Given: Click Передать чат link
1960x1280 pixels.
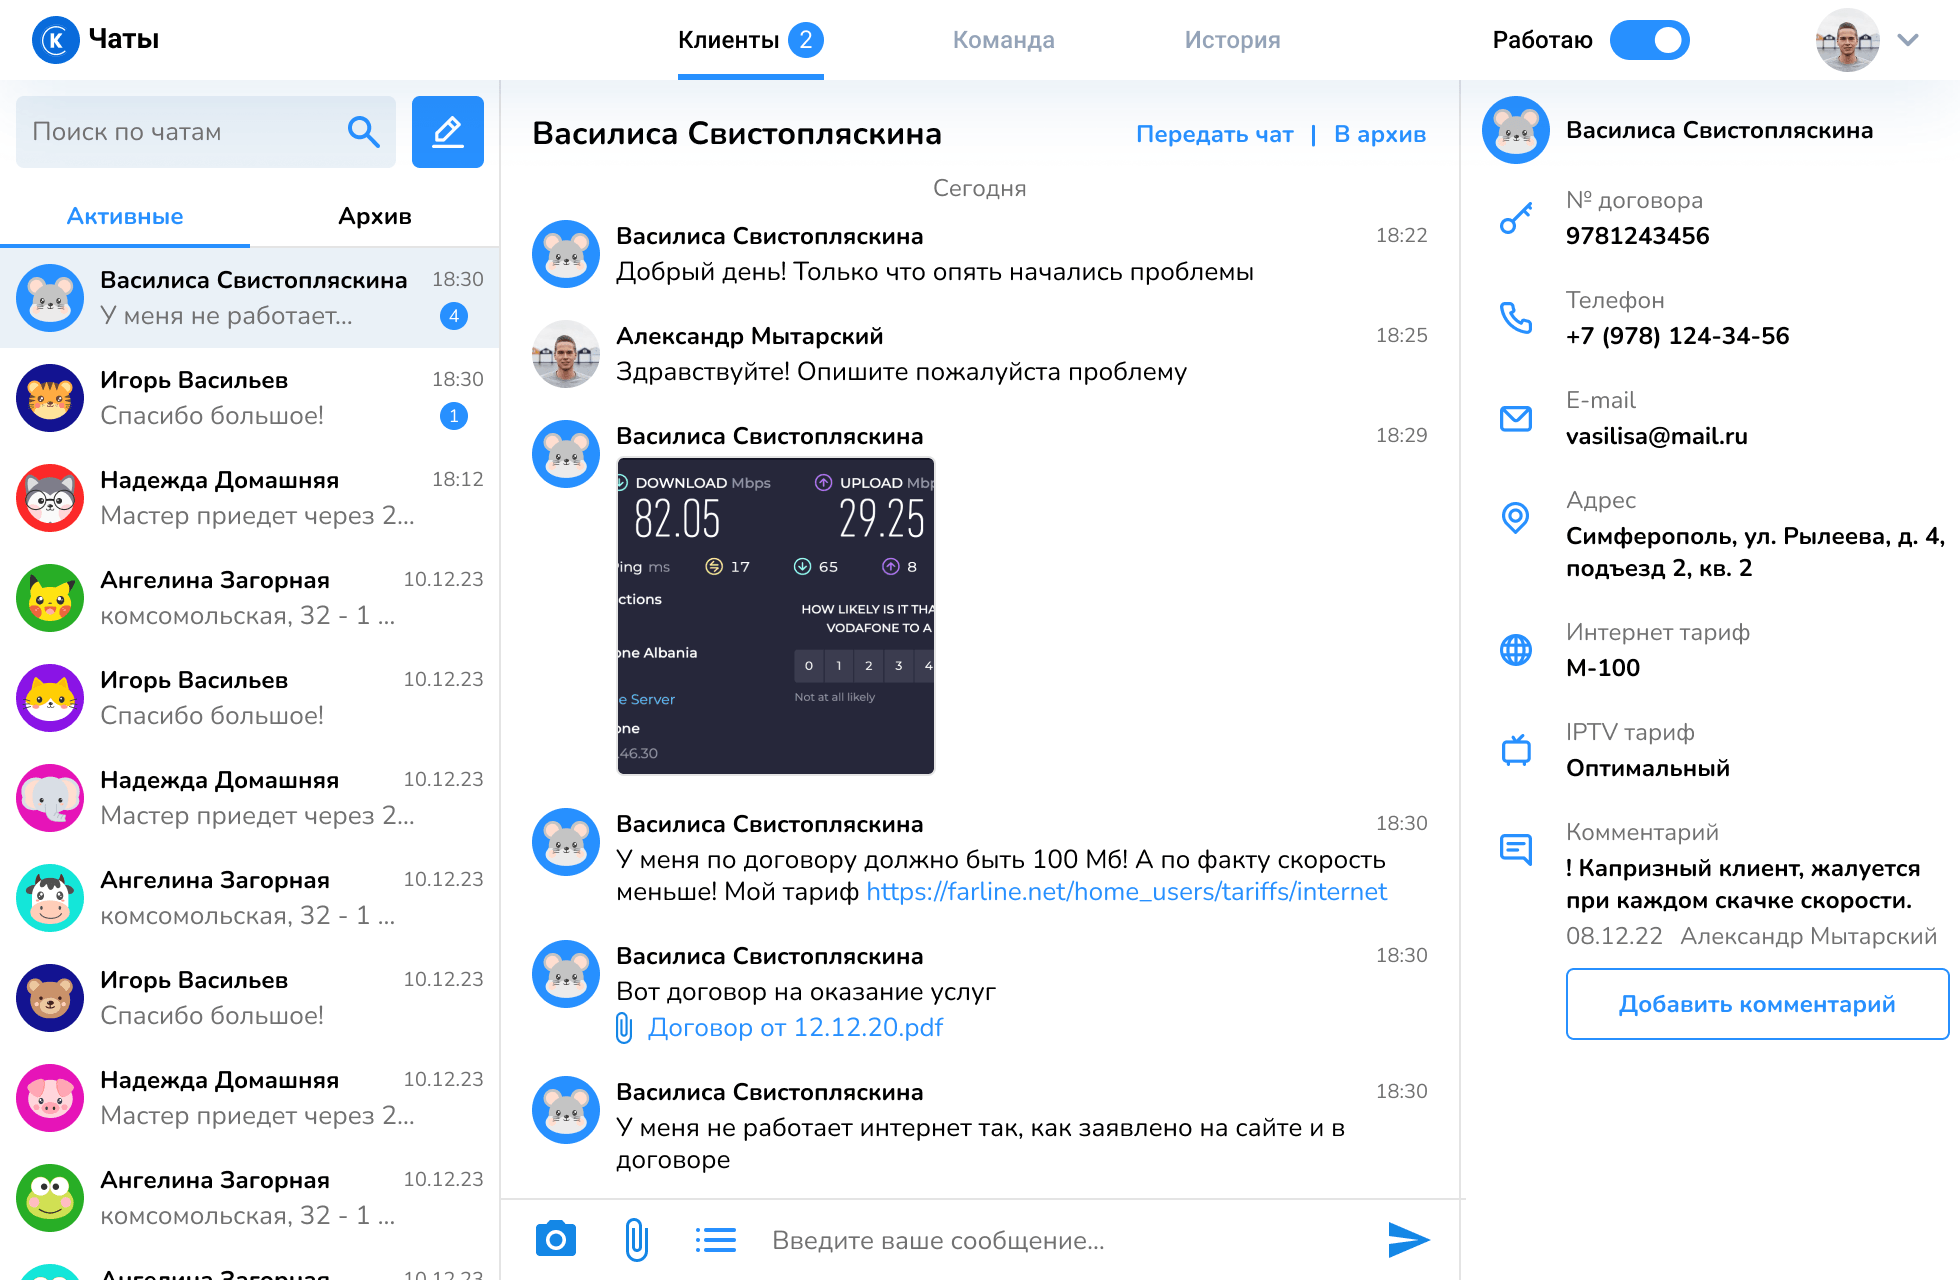Looking at the screenshot, I should pyautogui.click(x=1215, y=134).
